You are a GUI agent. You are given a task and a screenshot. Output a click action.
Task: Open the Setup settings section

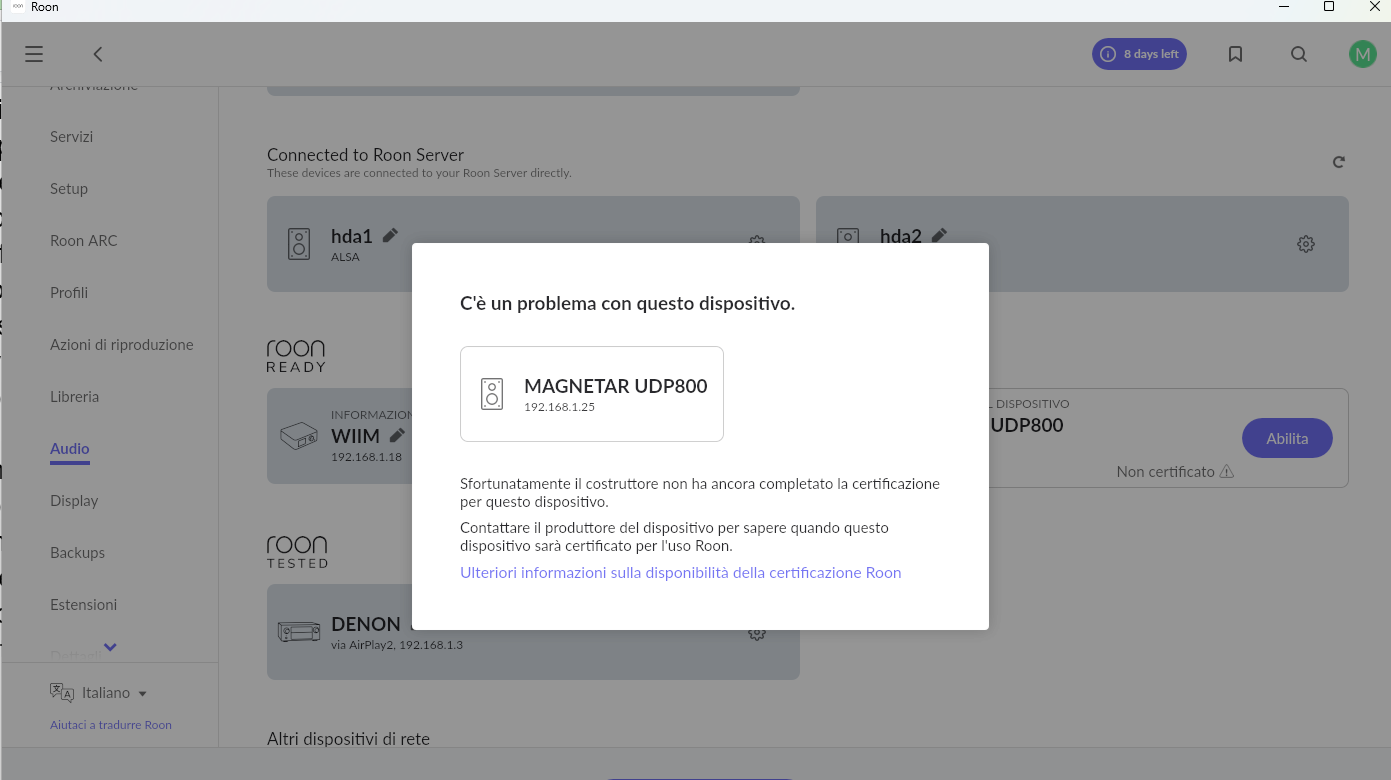(x=69, y=189)
